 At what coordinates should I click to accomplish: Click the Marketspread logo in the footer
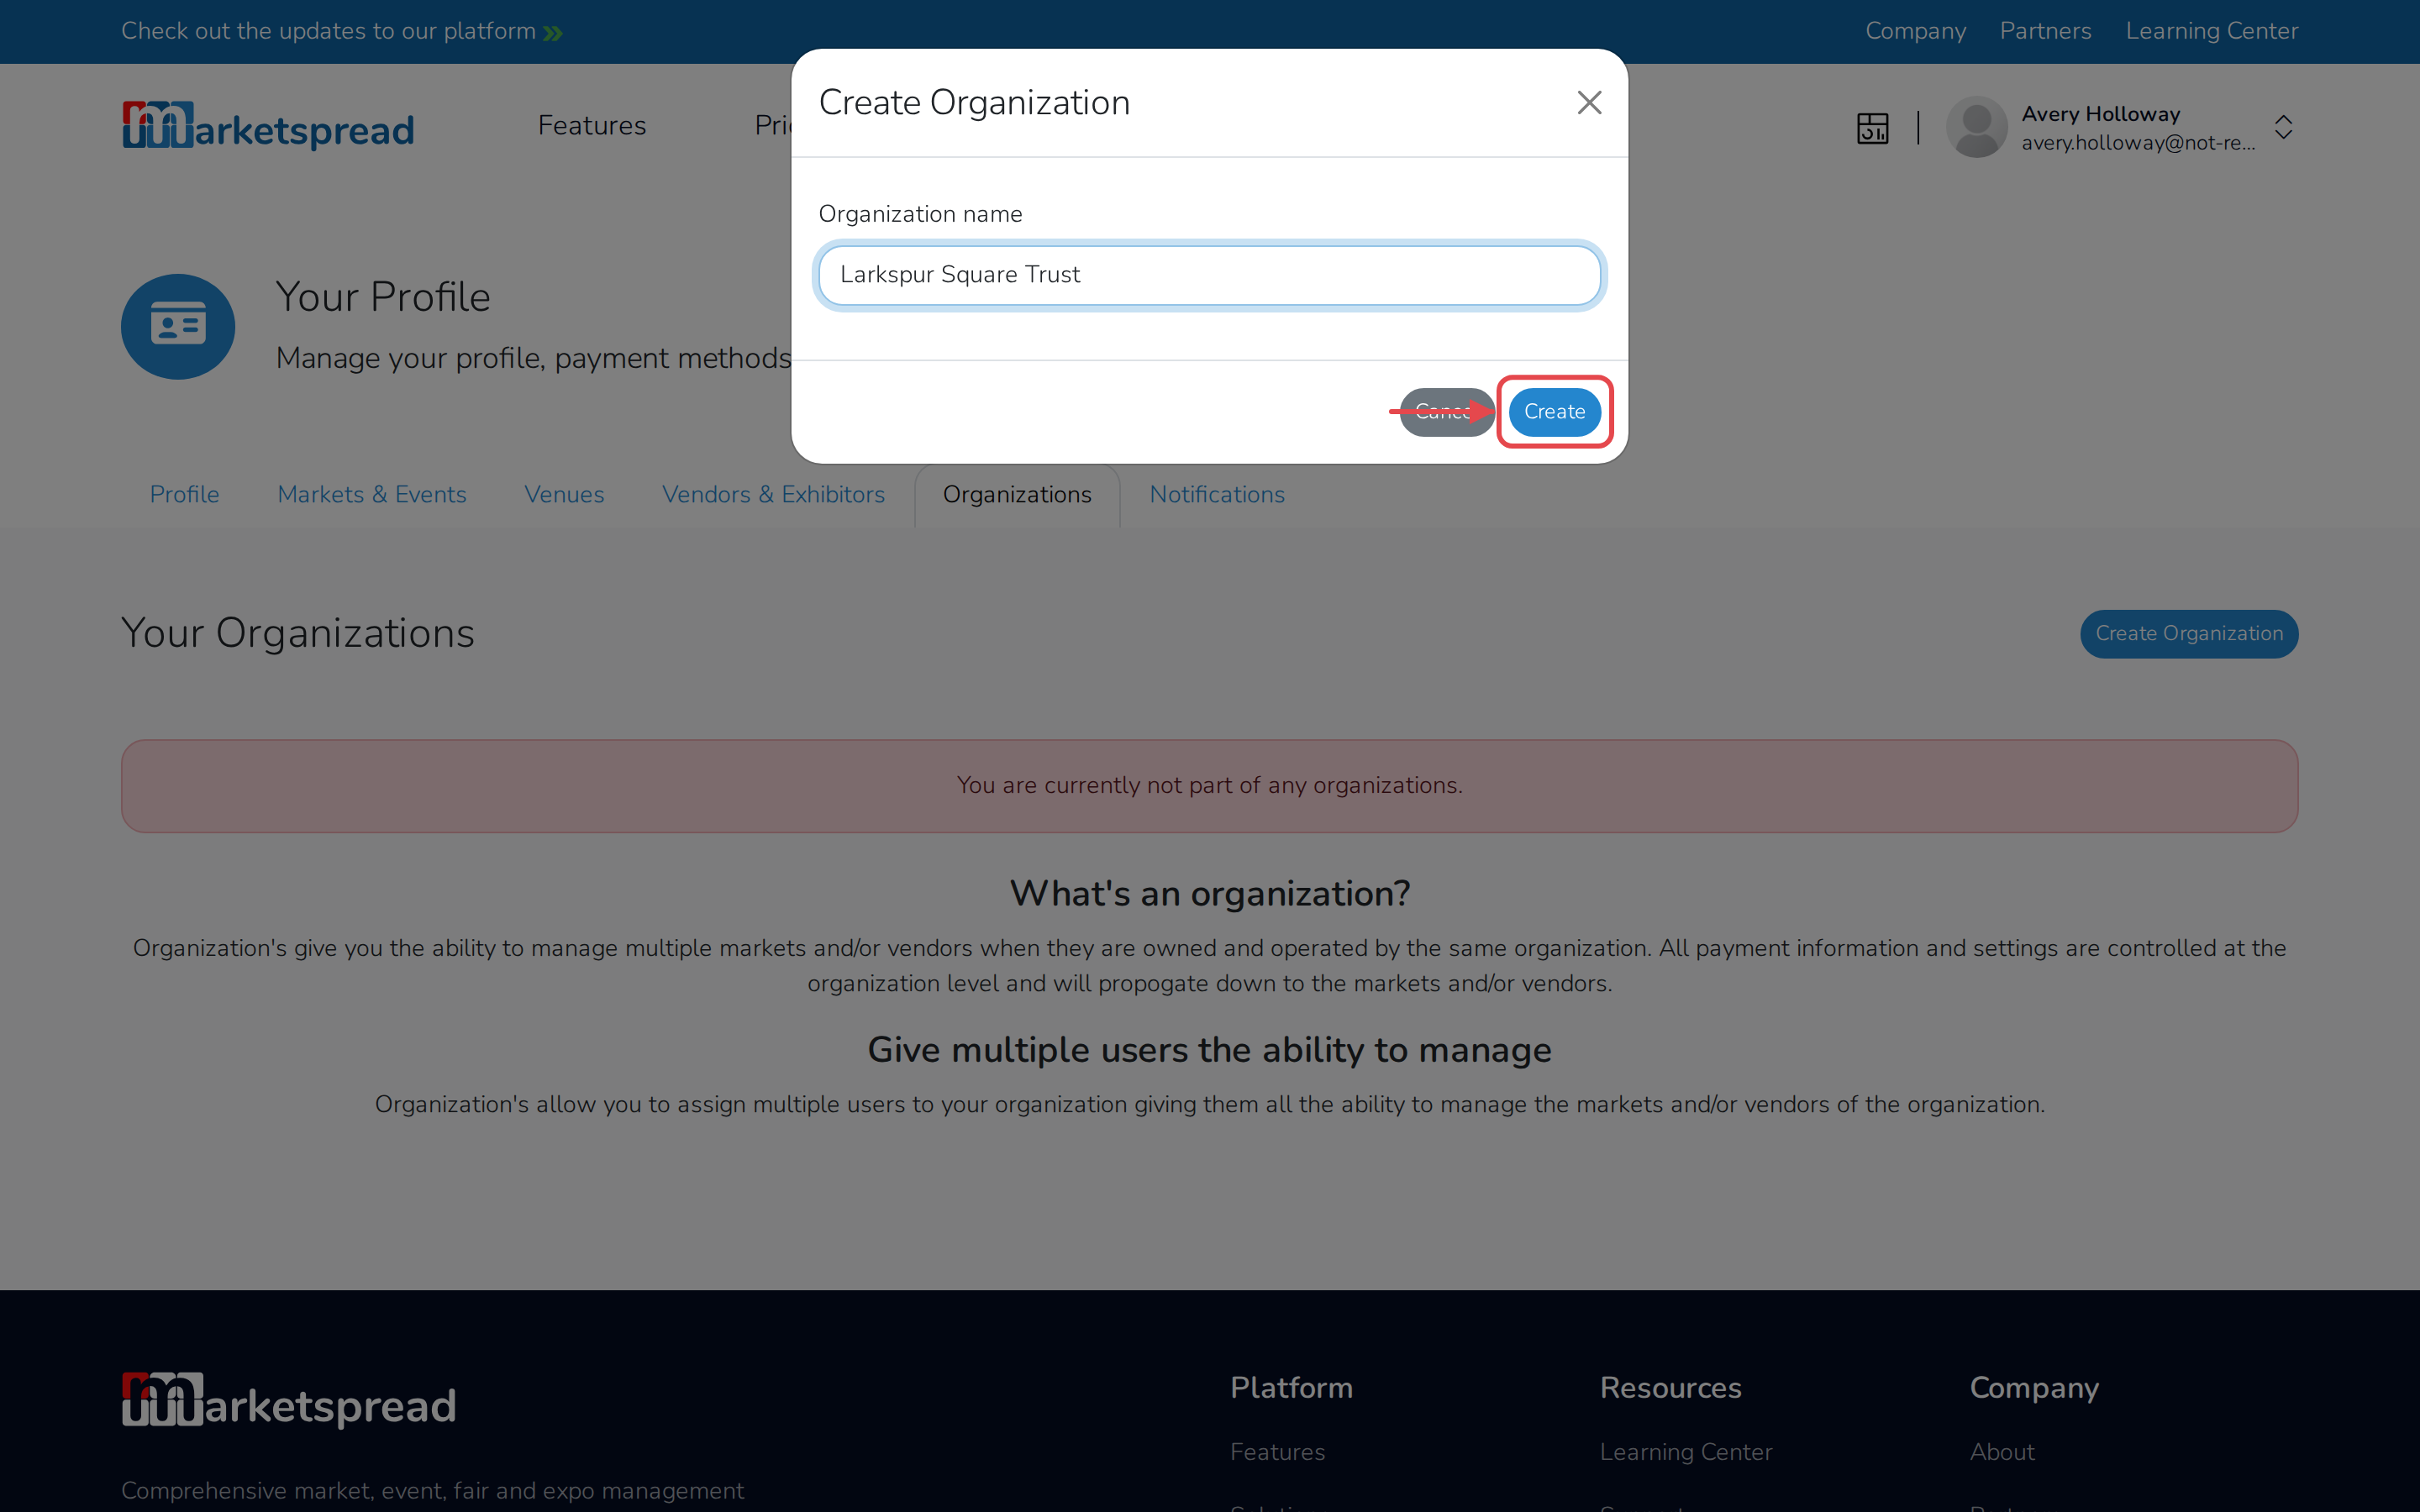pos(288,1400)
